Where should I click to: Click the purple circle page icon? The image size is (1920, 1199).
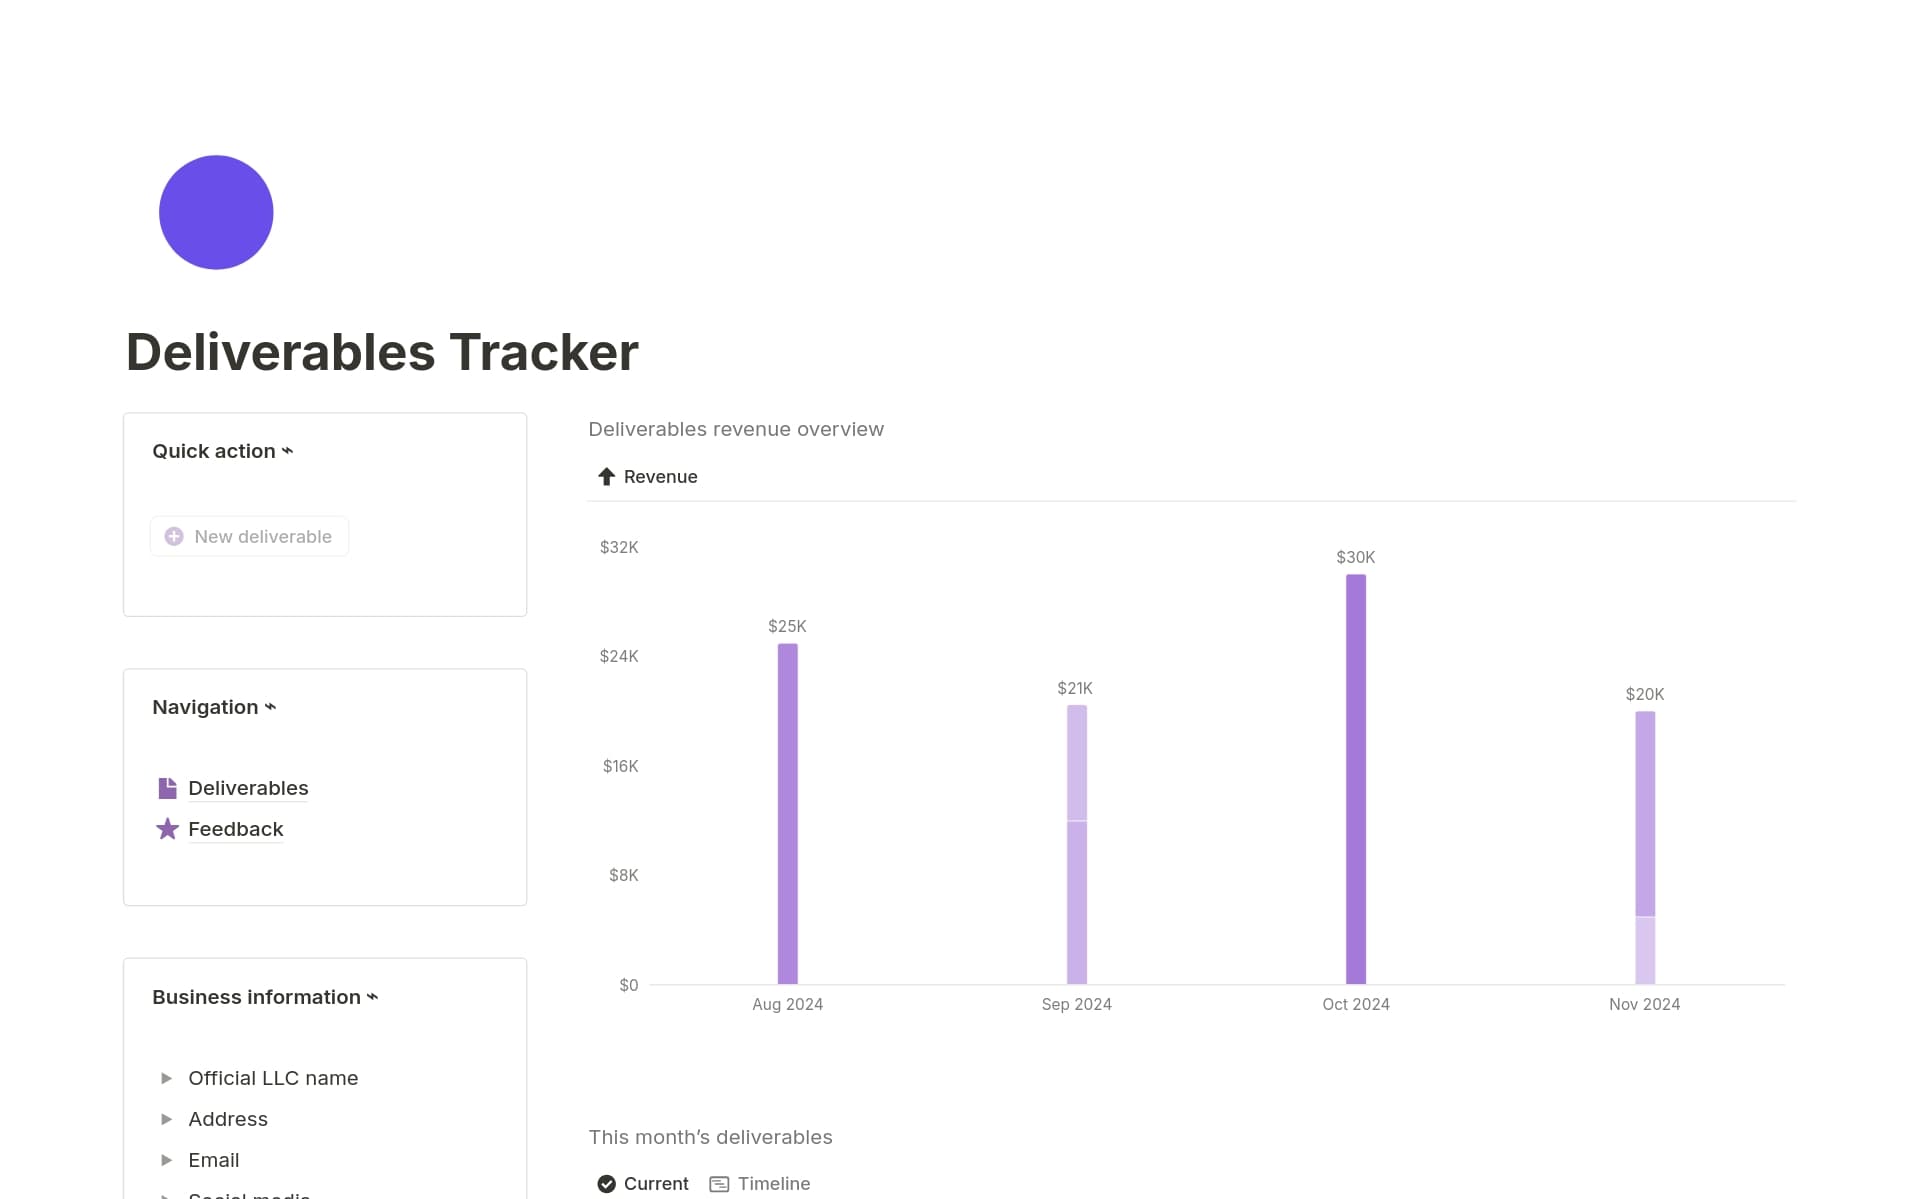(215, 211)
